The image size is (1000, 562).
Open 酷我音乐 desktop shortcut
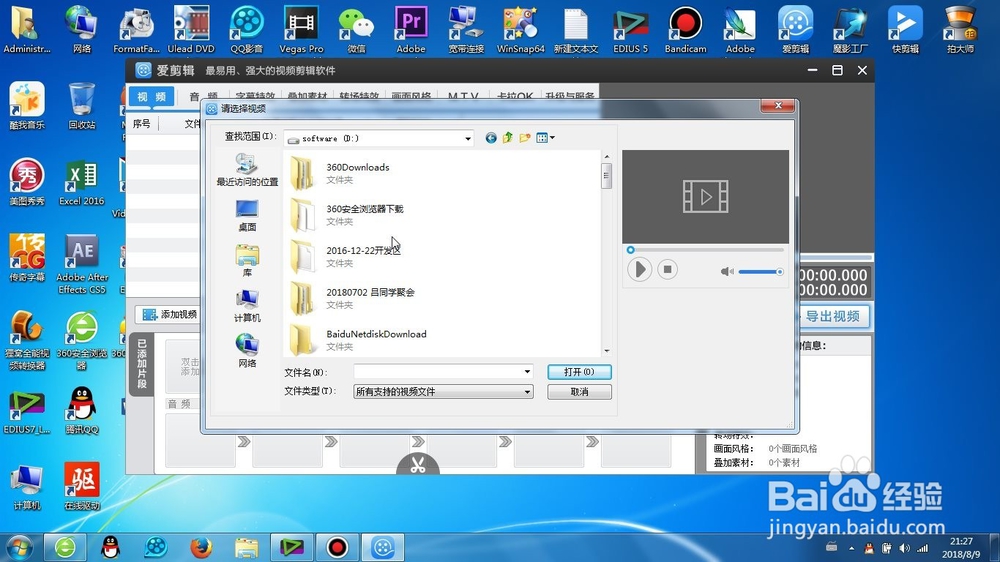pos(27,105)
